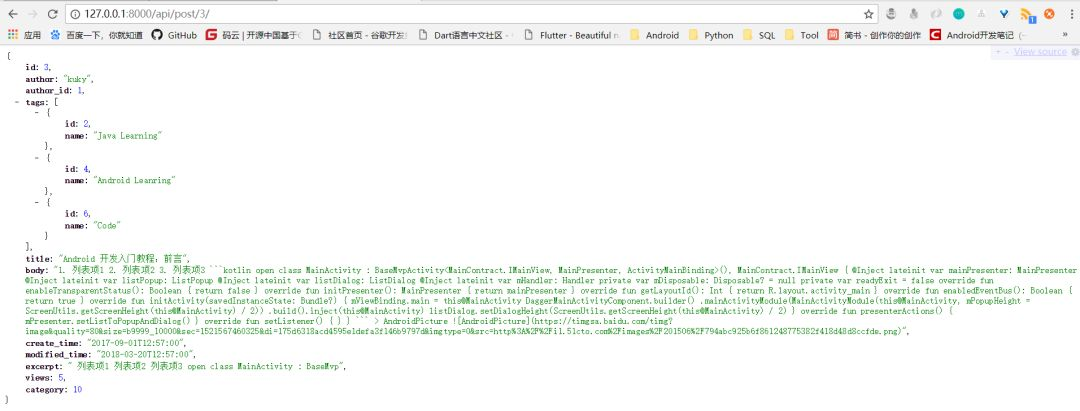Show more bookmarks via double chevron
The width and height of the screenshot is (1080, 411).
[x=1066, y=35]
